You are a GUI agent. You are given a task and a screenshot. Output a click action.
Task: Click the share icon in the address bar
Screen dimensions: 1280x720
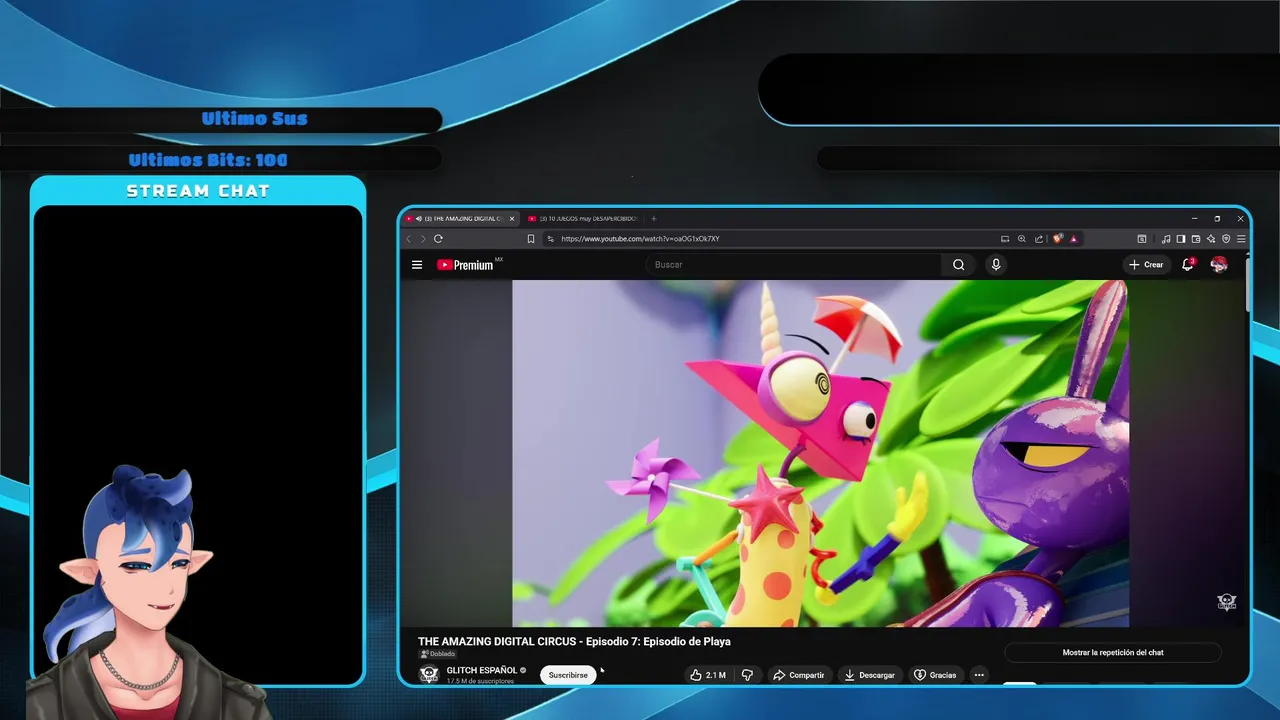pos(1039,239)
